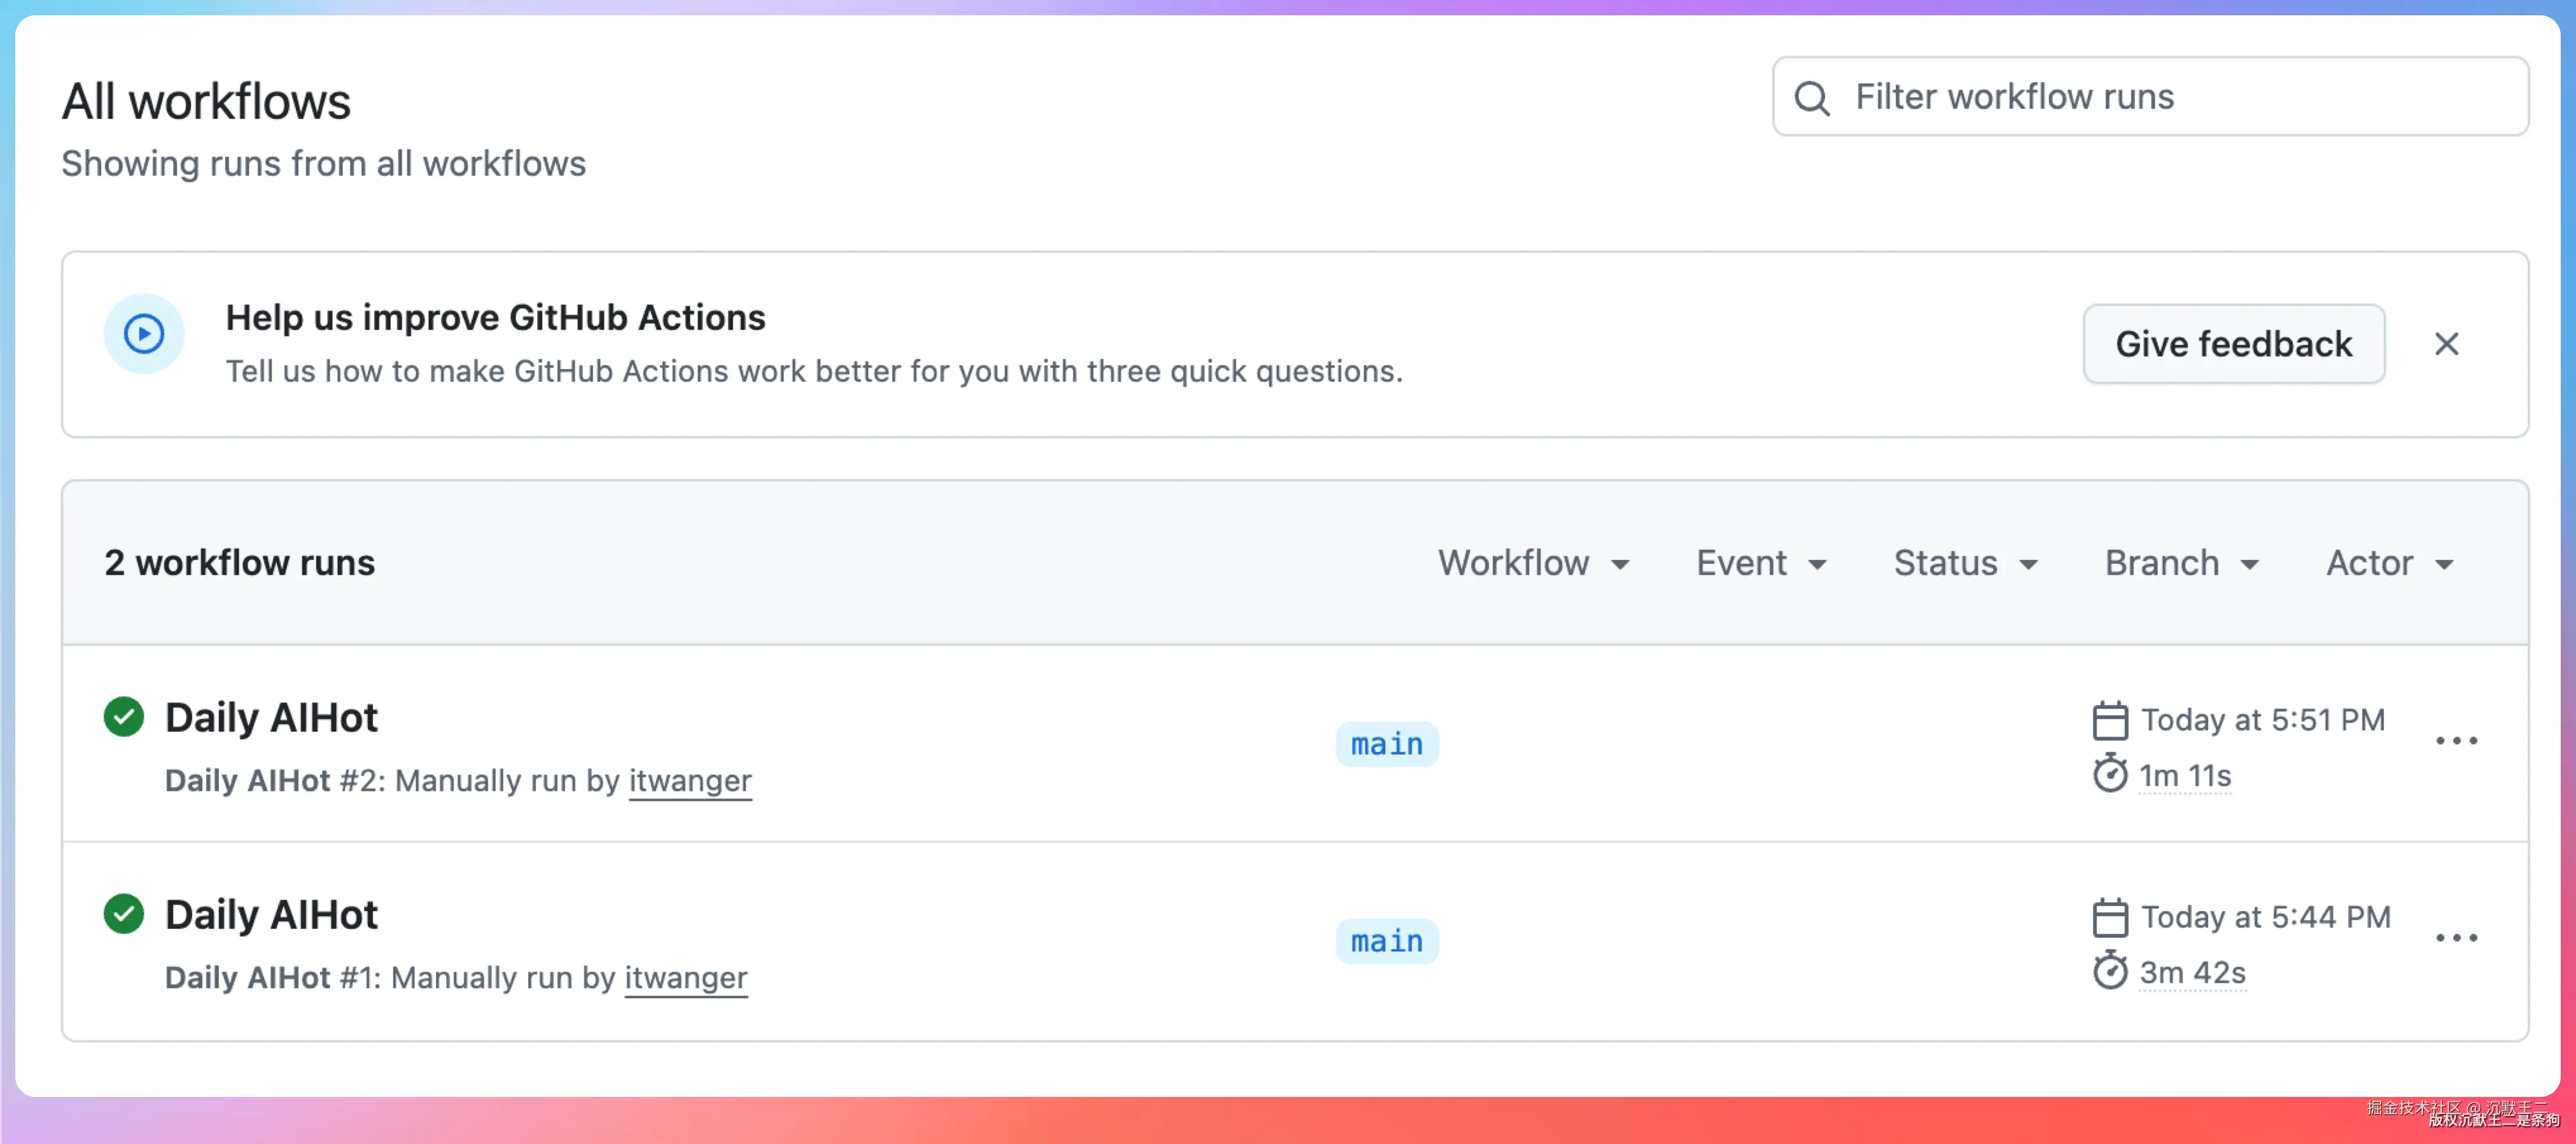The width and height of the screenshot is (2576, 1144).
Task: Open the three-dot menu for run #1
Action: [x=2456, y=938]
